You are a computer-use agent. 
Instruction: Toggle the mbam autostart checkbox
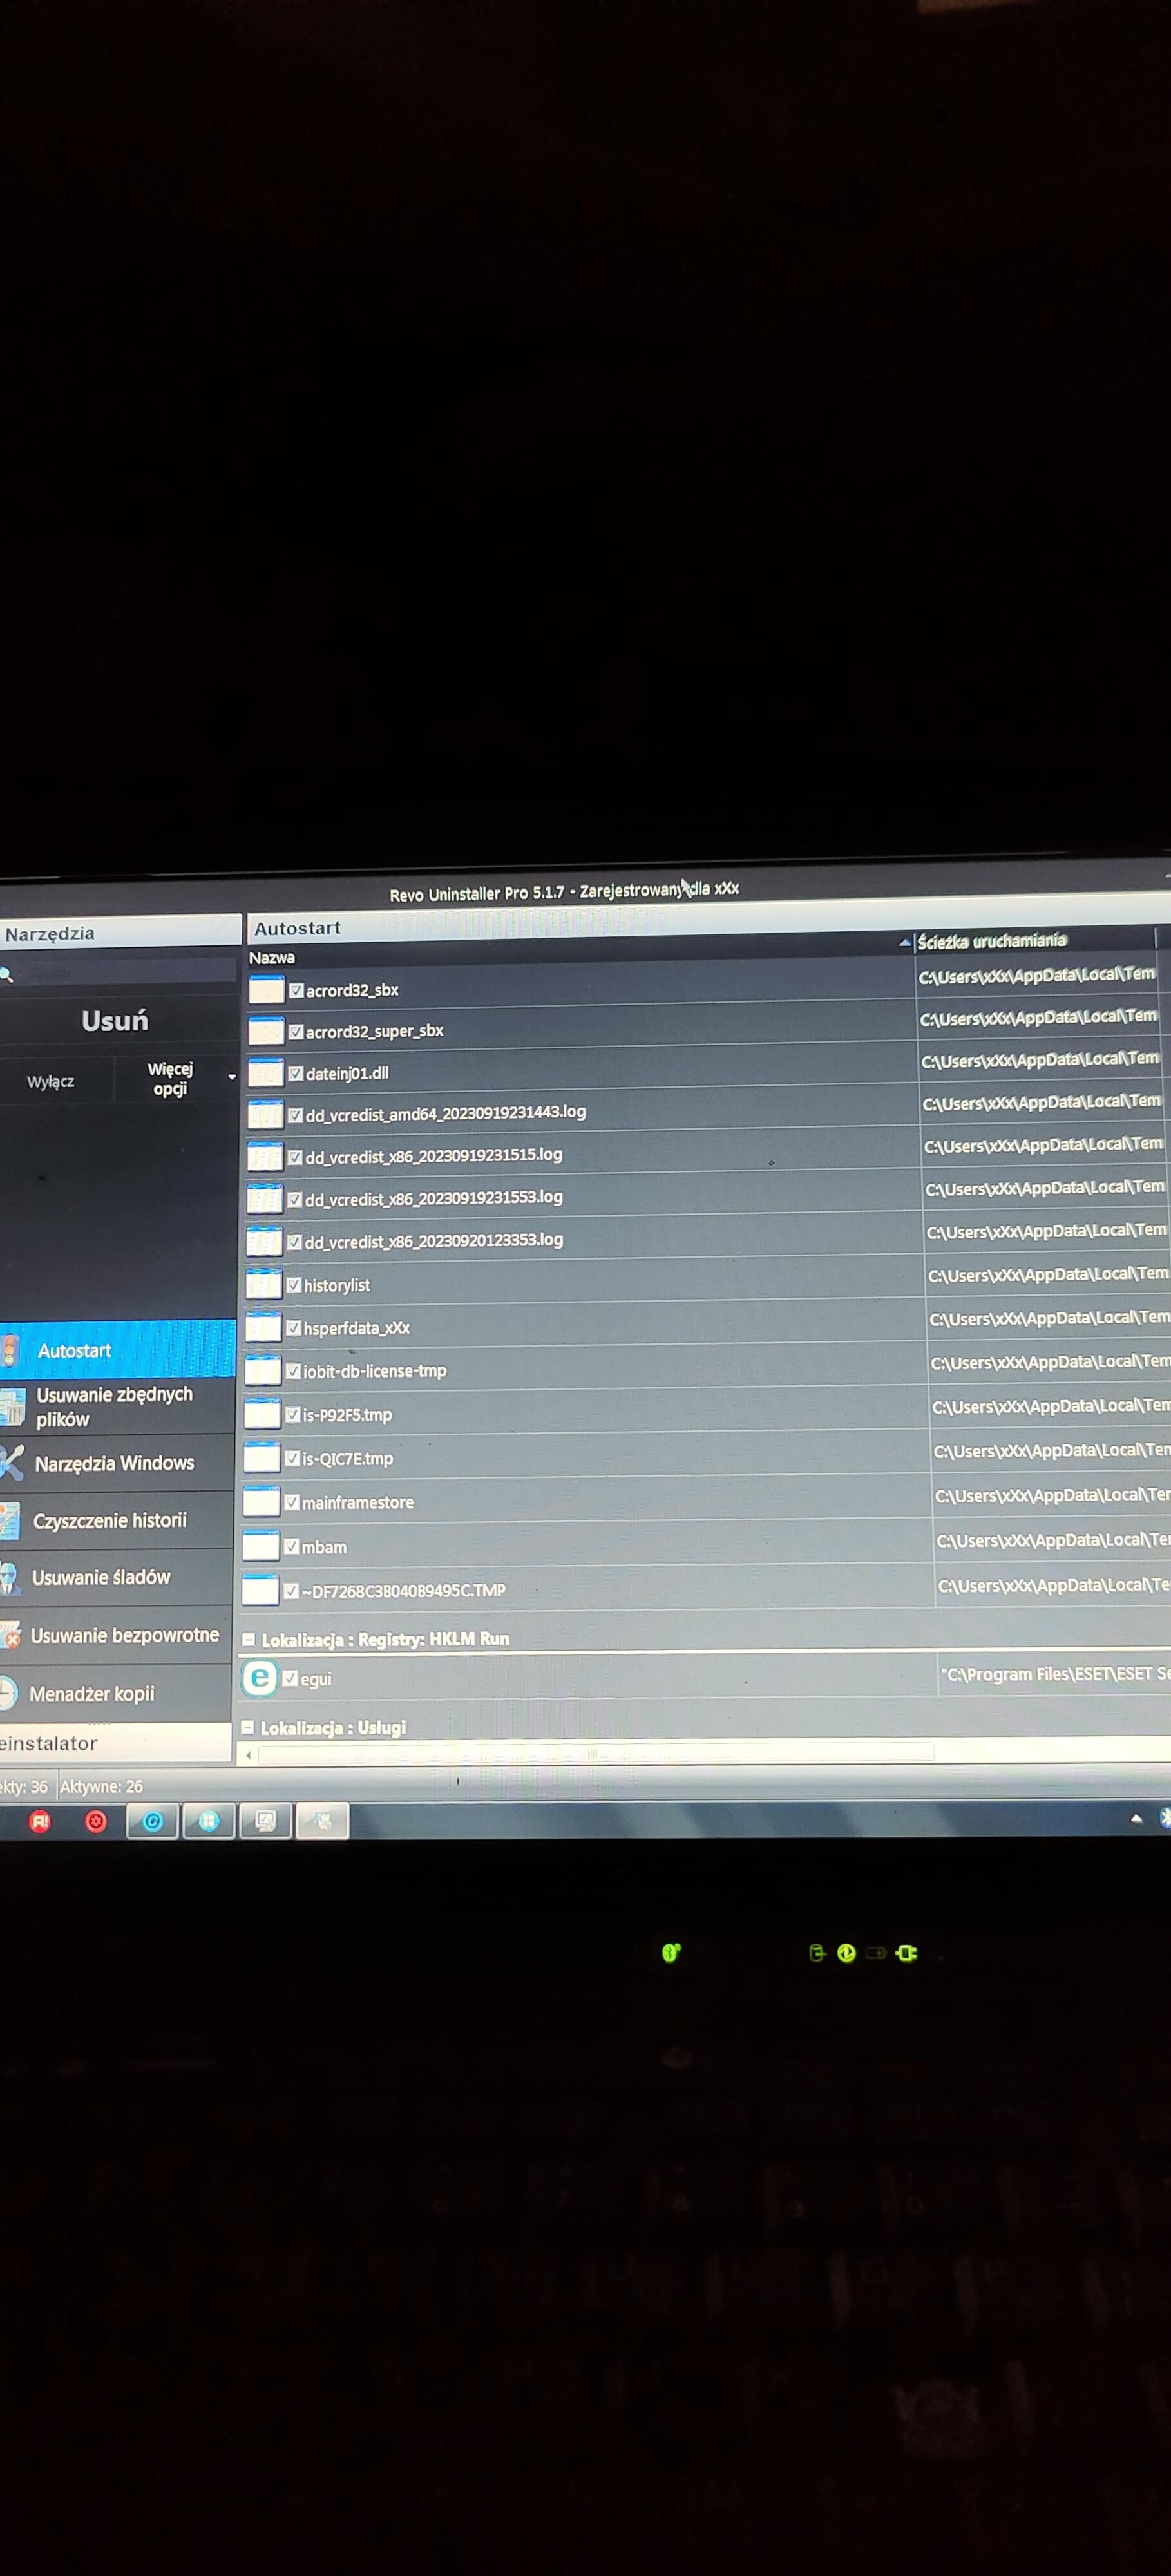291,1546
